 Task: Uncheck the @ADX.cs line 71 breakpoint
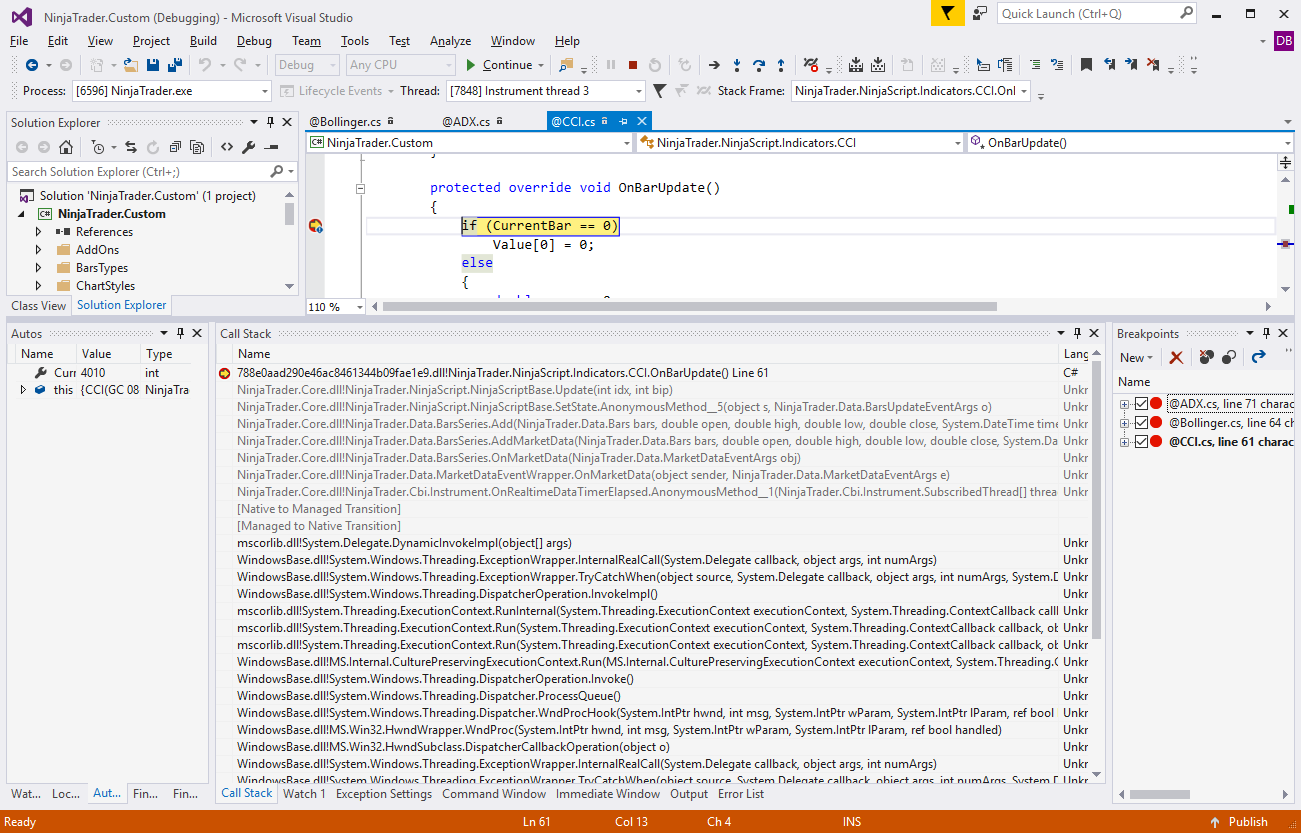click(x=1141, y=404)
